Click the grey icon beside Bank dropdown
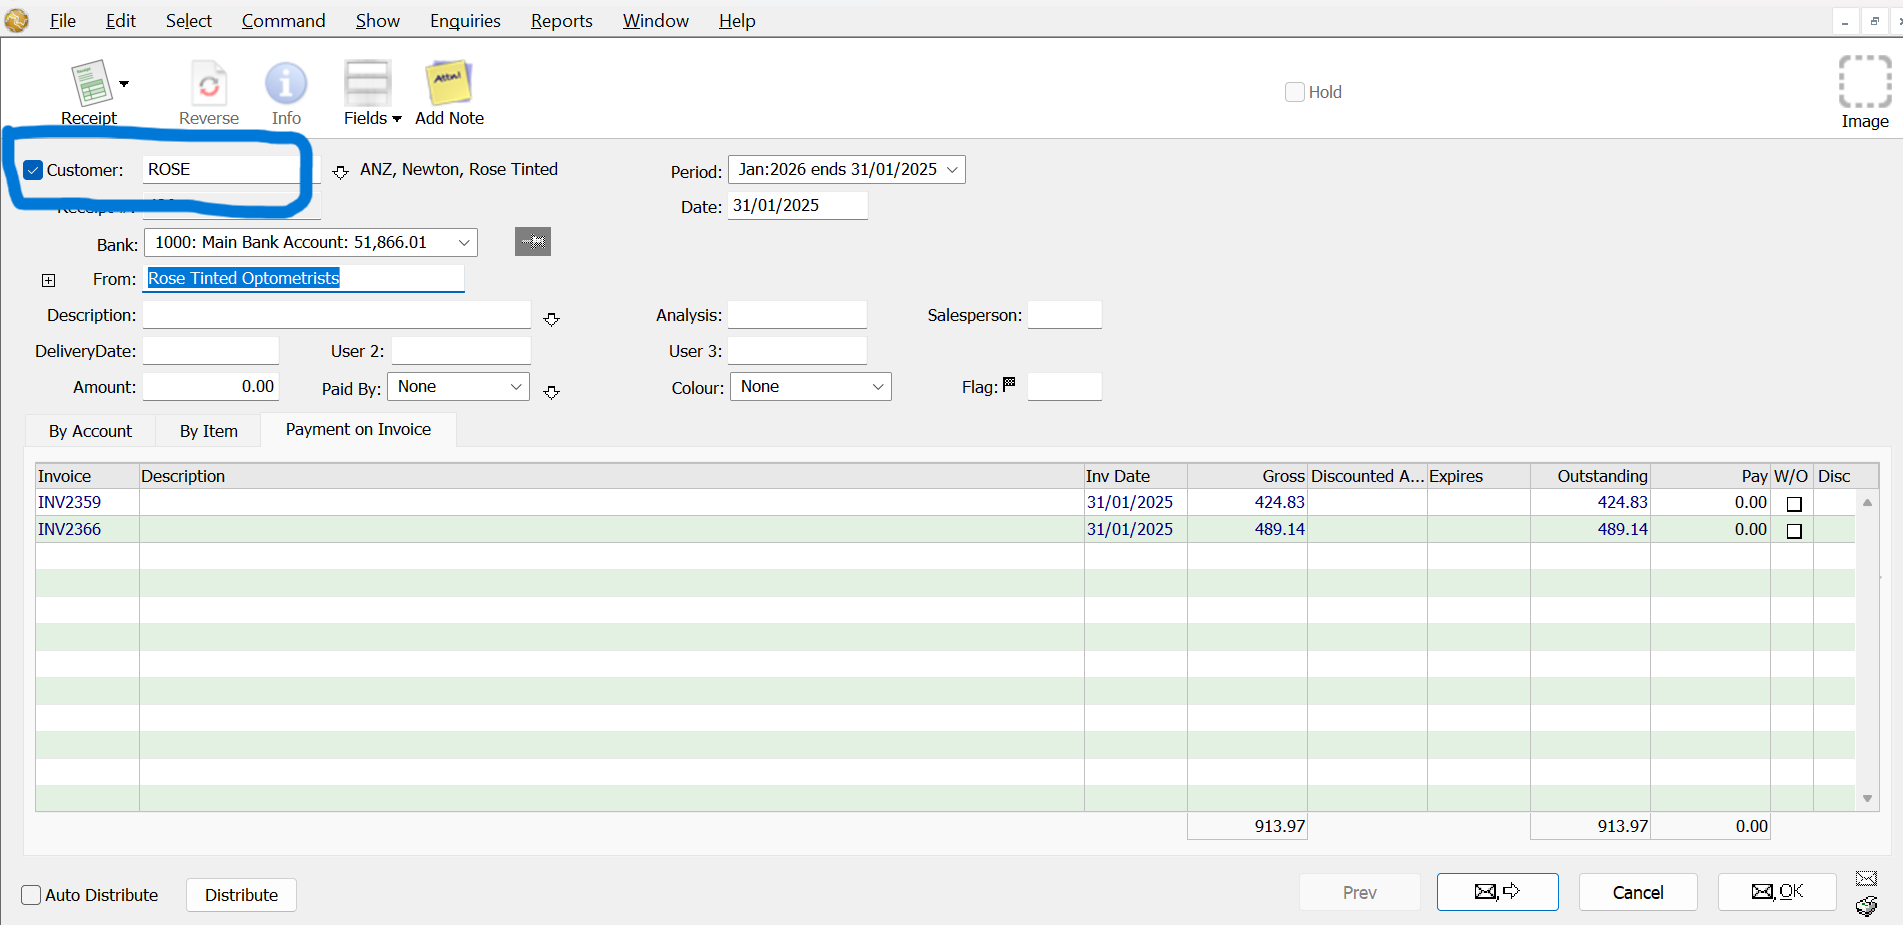Image resolution: width=1903 pixels, height=925 pixels. point(533,242)
